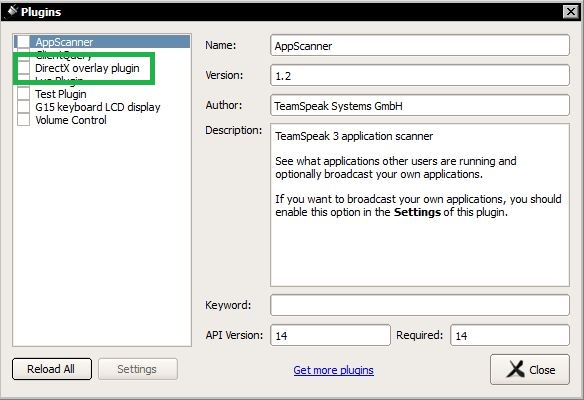Focus the empty Keyword field
The width and height of the screenshot is (584, 400).
pos(420,305)
